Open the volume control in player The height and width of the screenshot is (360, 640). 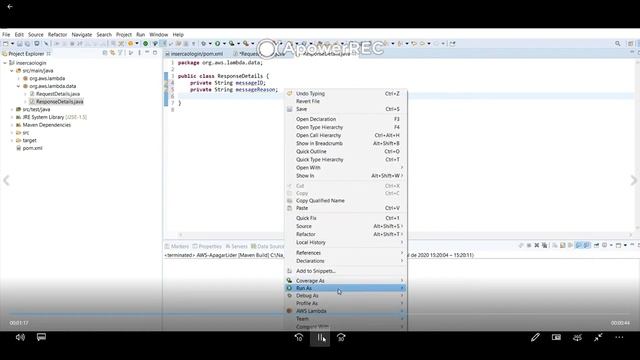[20, 337]
